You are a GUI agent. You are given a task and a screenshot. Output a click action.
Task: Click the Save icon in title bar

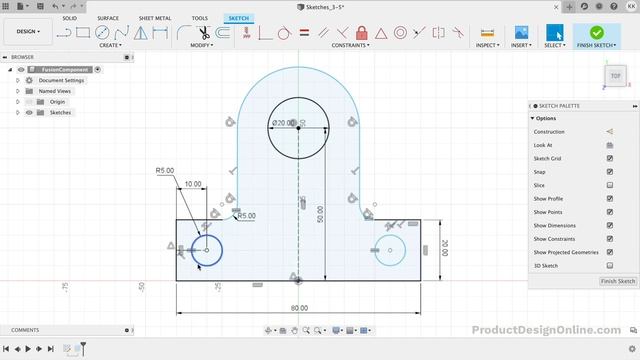[x=40, y=7]
